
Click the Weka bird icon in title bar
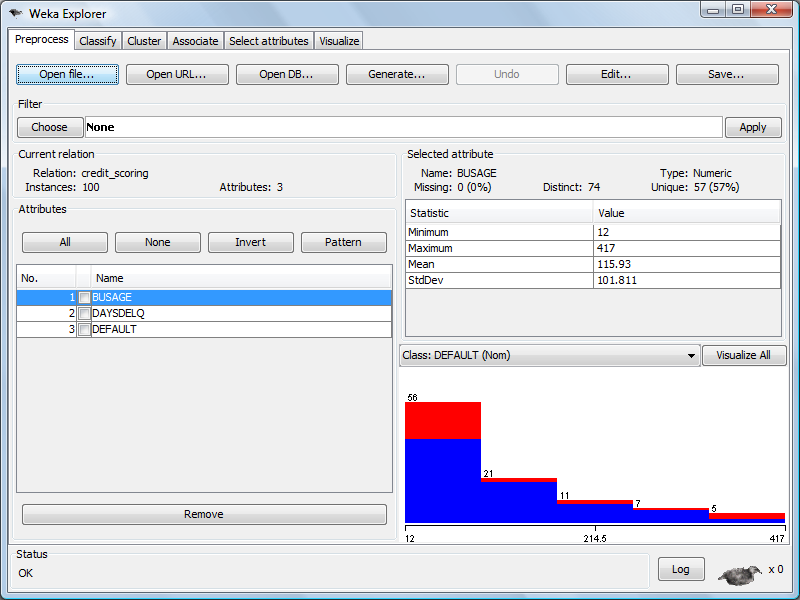coord(16,13)
